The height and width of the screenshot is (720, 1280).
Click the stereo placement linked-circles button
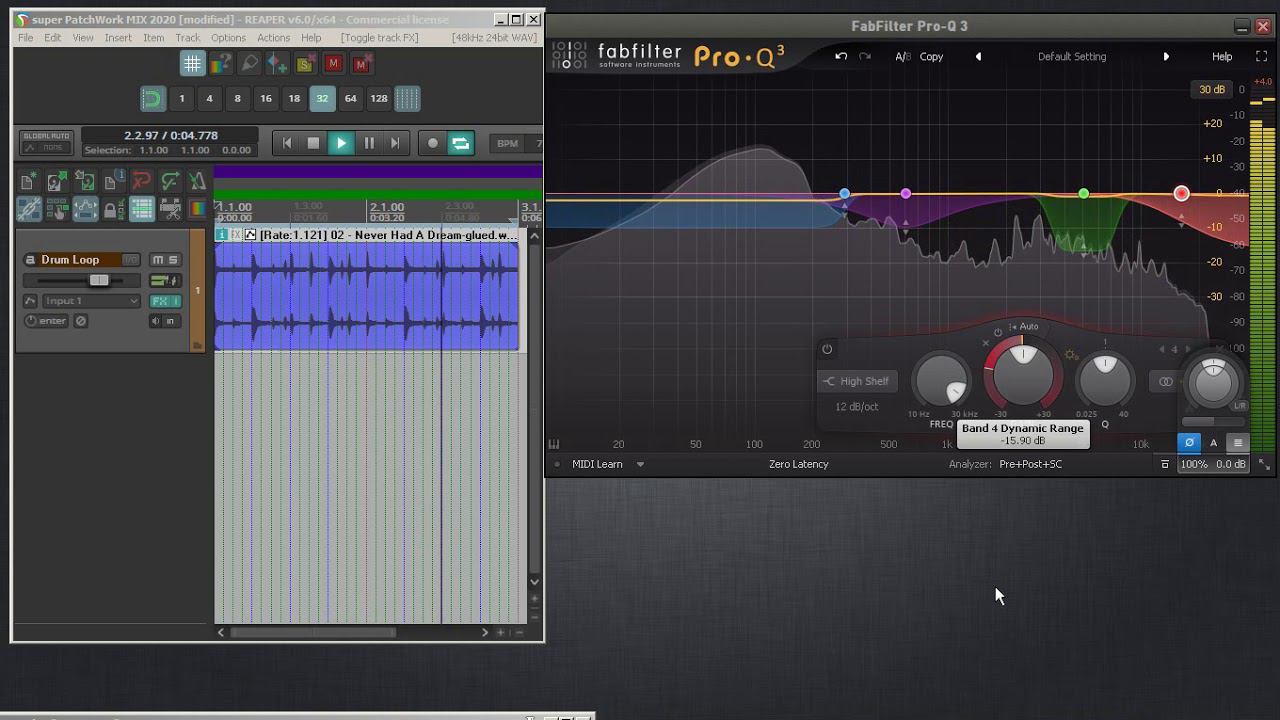1166,381
